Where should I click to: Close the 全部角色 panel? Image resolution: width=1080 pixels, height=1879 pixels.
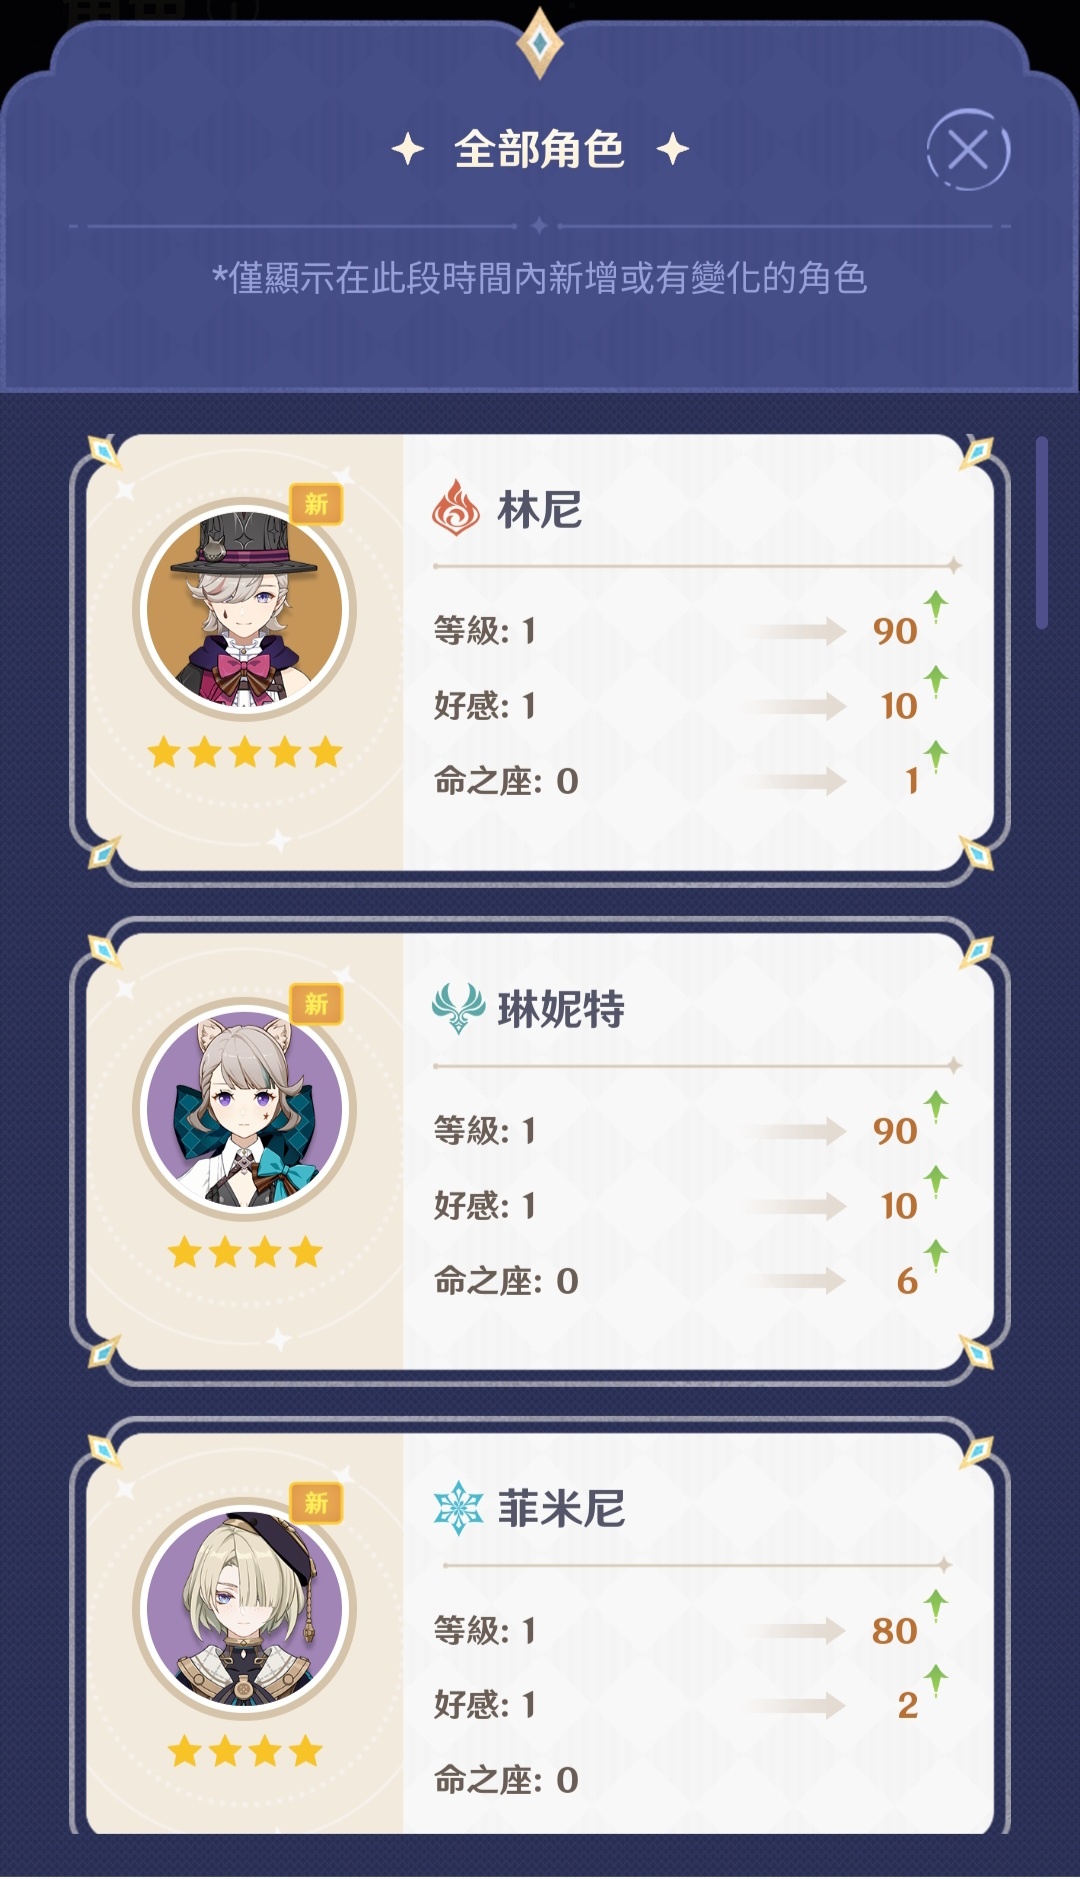pyautogui.click(x=968, y=150)
